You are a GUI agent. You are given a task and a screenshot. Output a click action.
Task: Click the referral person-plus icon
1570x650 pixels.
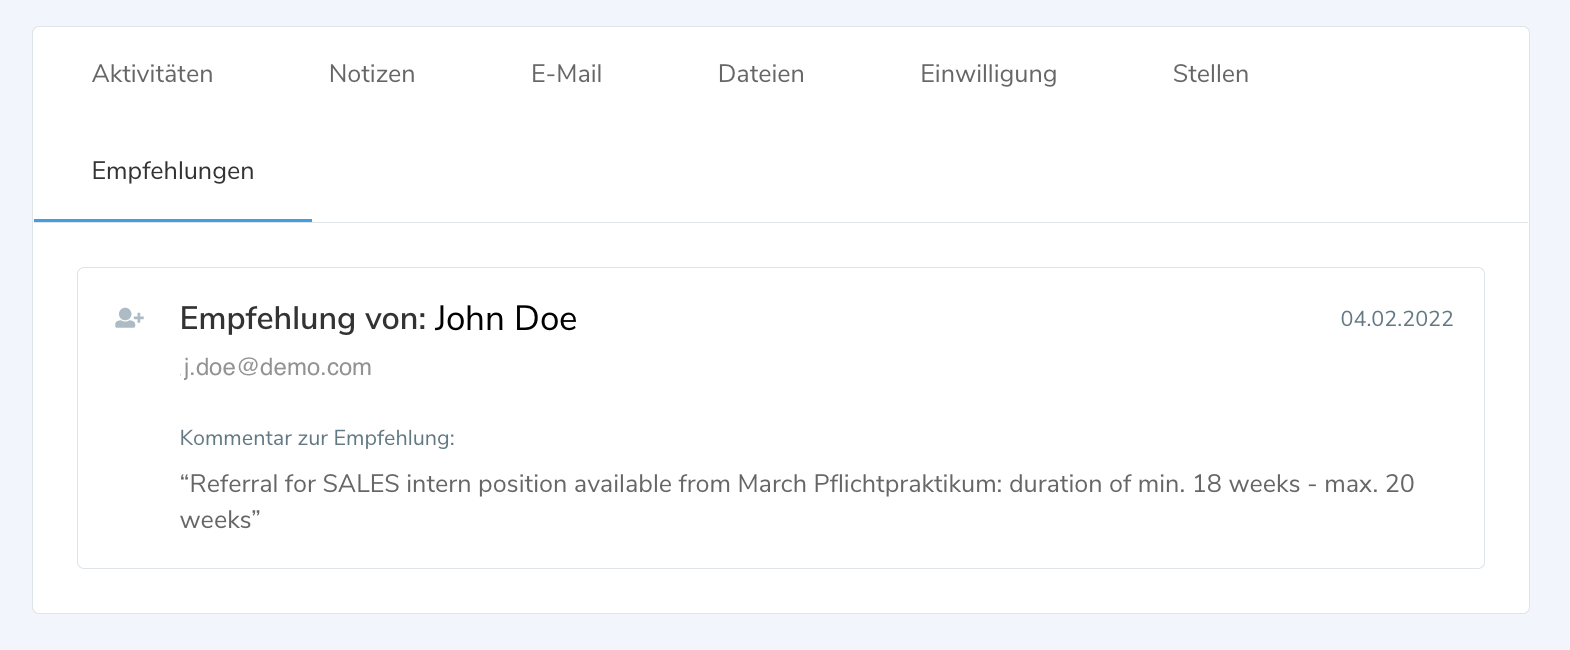pos(130,319)
